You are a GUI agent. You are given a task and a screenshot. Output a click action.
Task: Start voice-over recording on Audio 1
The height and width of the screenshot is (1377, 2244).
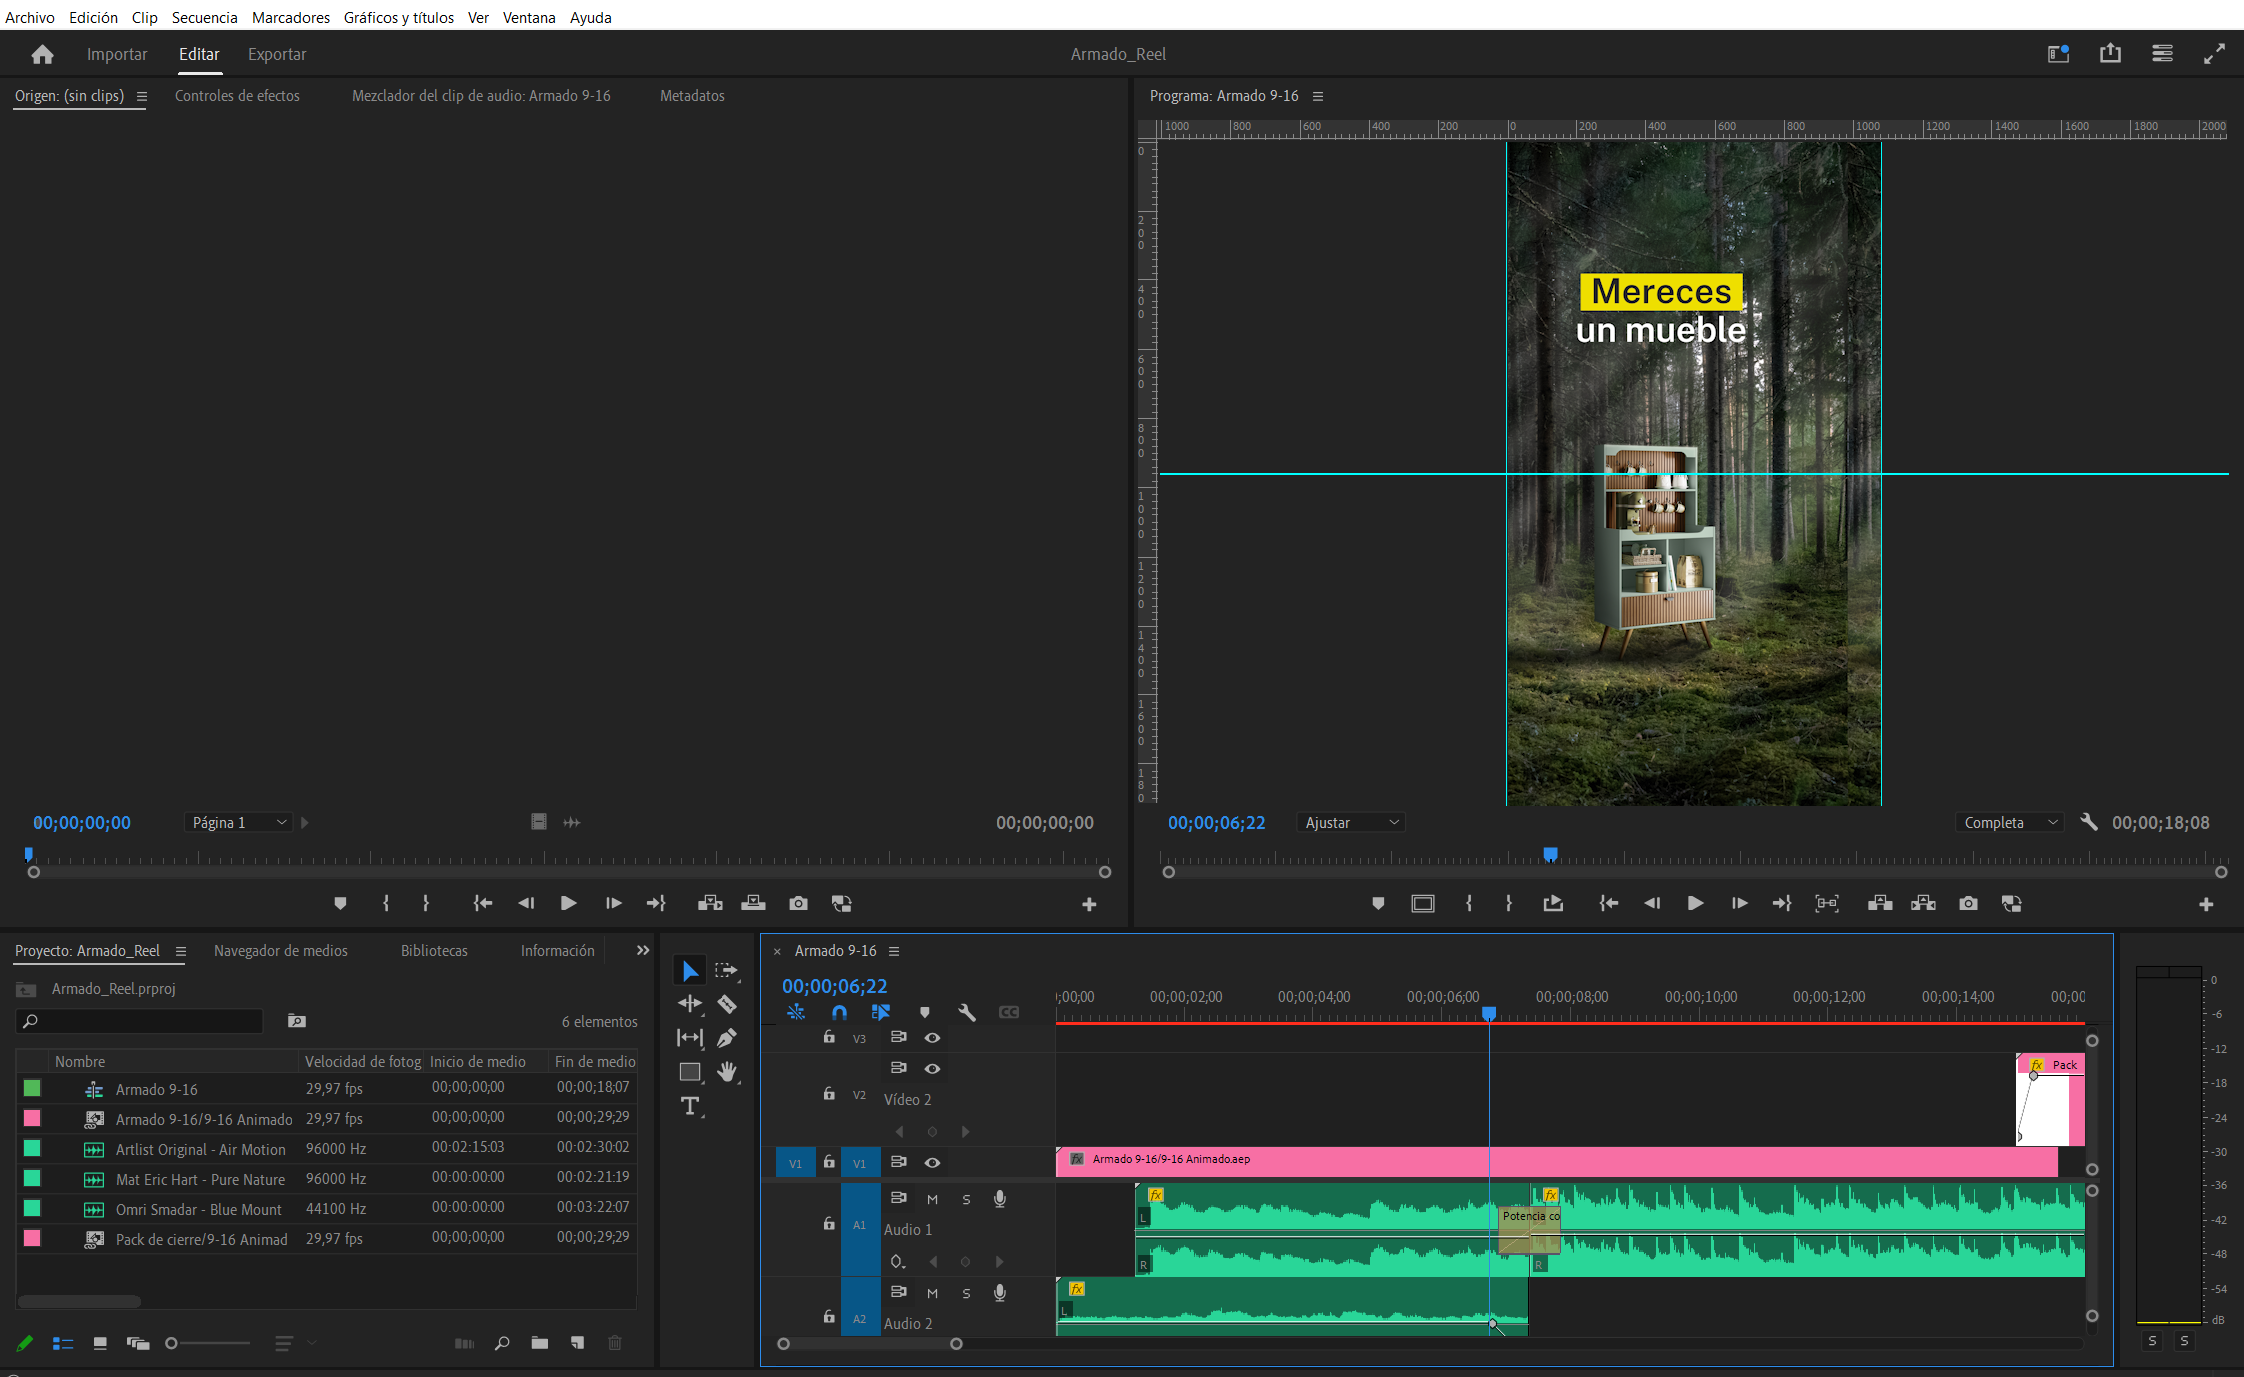coord(999,1199)
